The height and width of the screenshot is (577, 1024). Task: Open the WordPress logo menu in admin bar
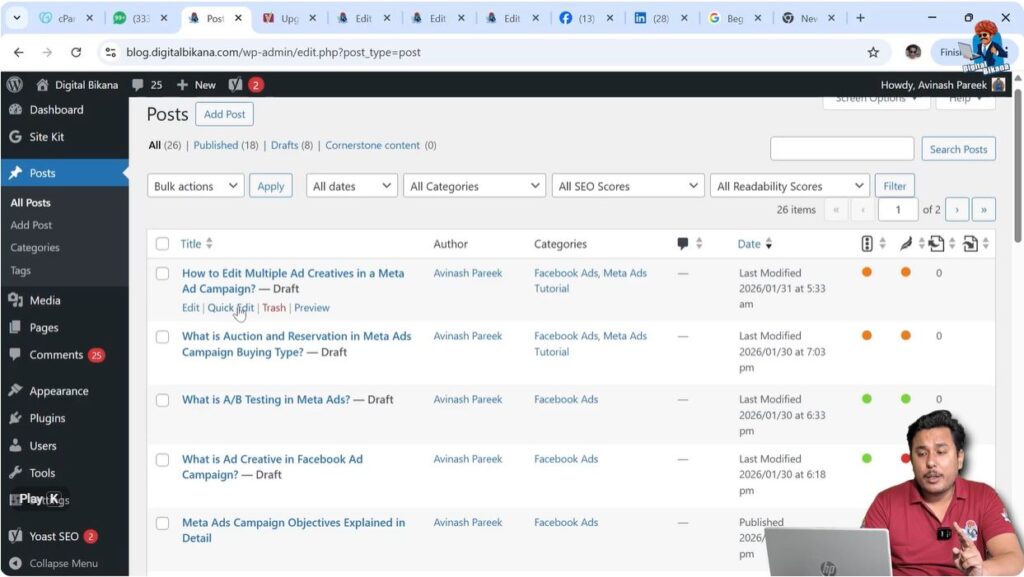tap(13, 84)
